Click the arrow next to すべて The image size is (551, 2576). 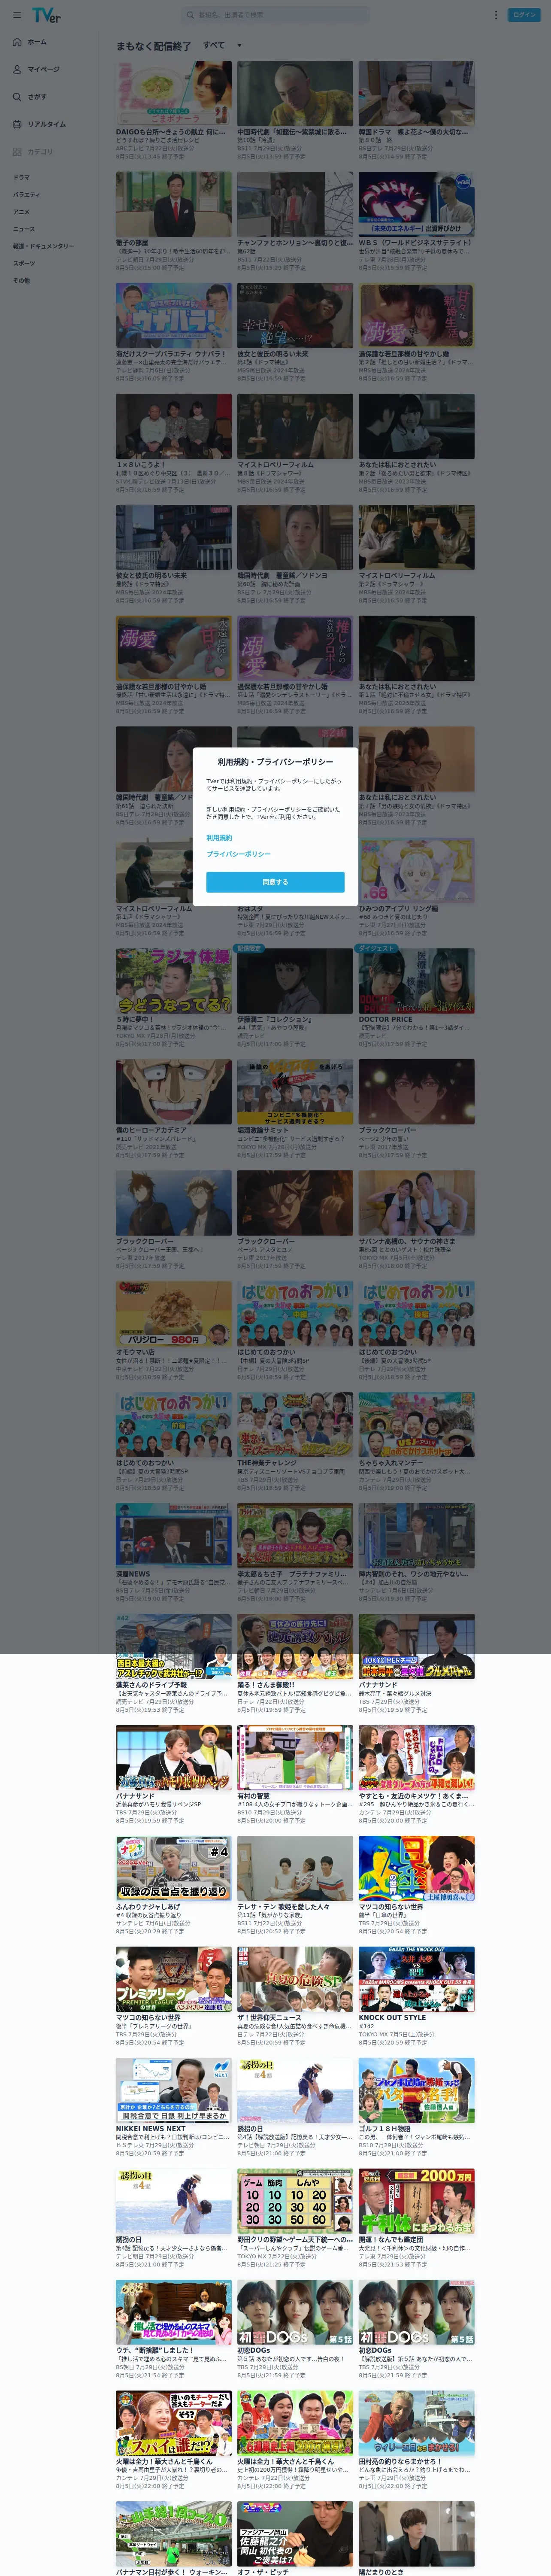pyautogui.click(x=239, y=46)
